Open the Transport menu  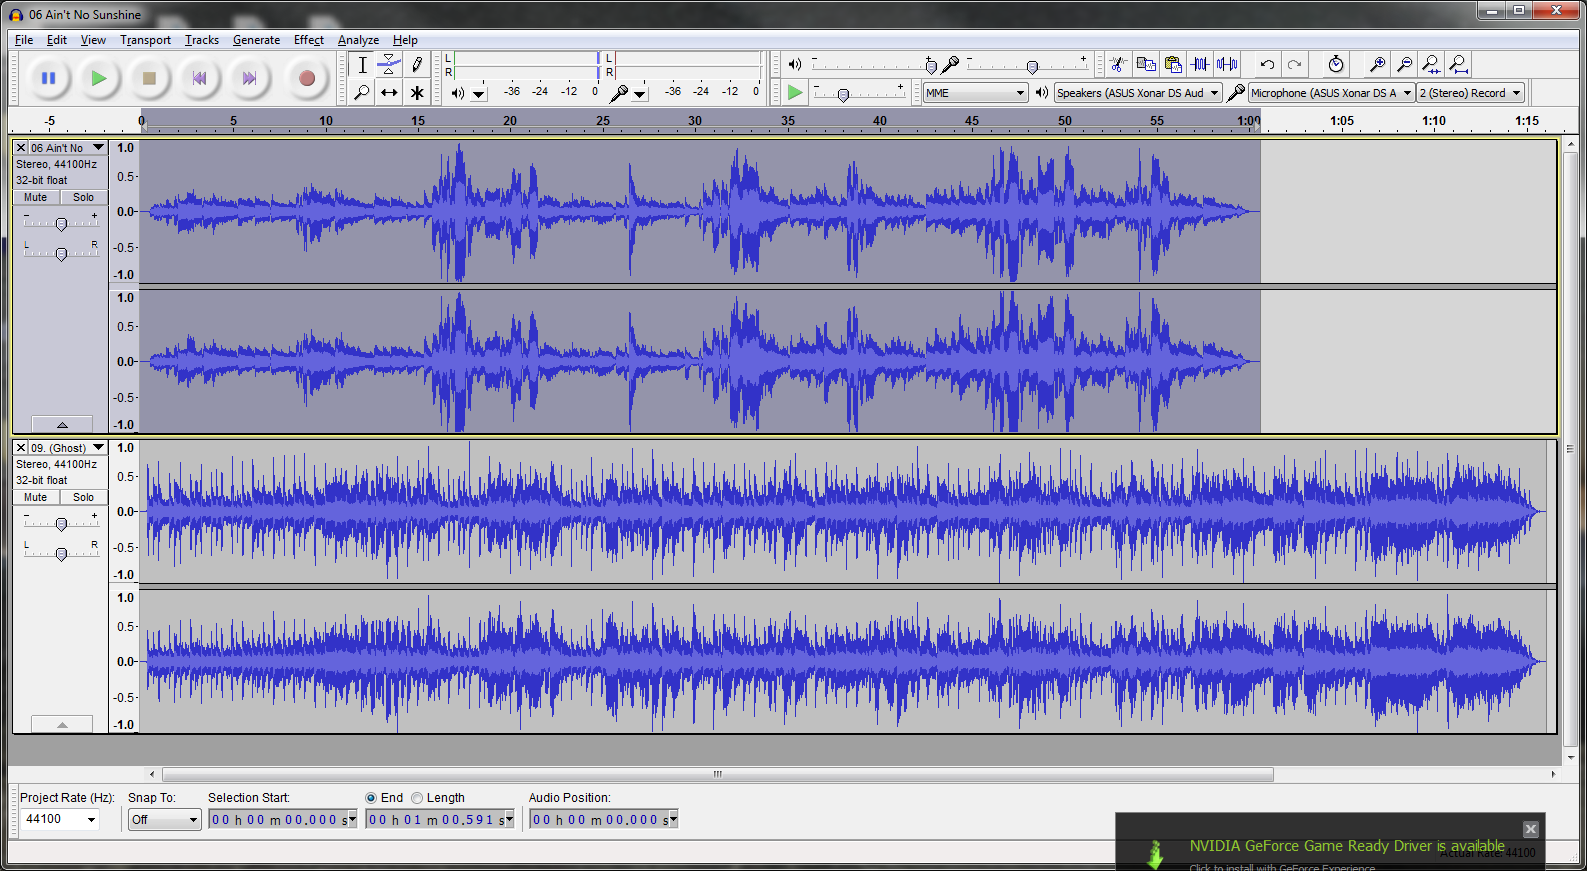(145, 40)
